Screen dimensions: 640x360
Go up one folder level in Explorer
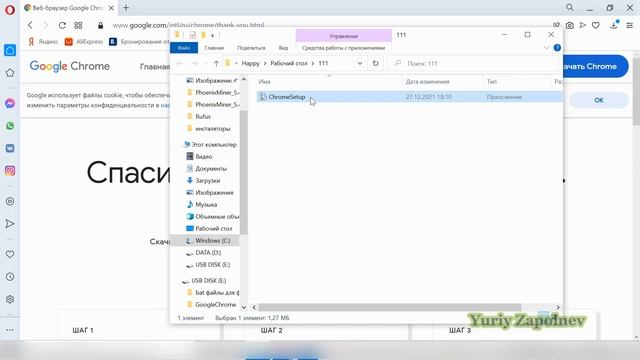(x=216, y=63)
